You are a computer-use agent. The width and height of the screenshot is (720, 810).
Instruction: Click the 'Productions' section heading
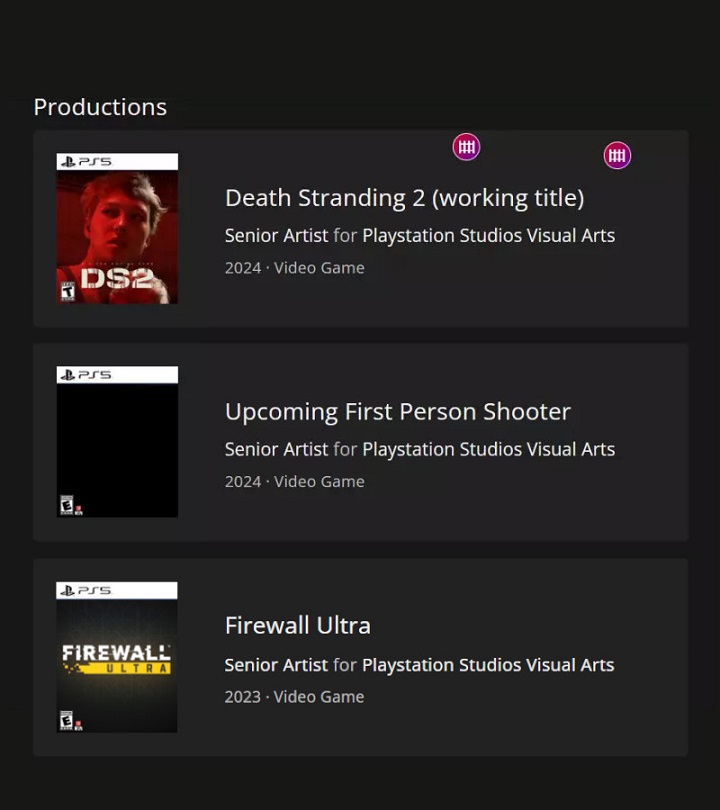[100, 107]
